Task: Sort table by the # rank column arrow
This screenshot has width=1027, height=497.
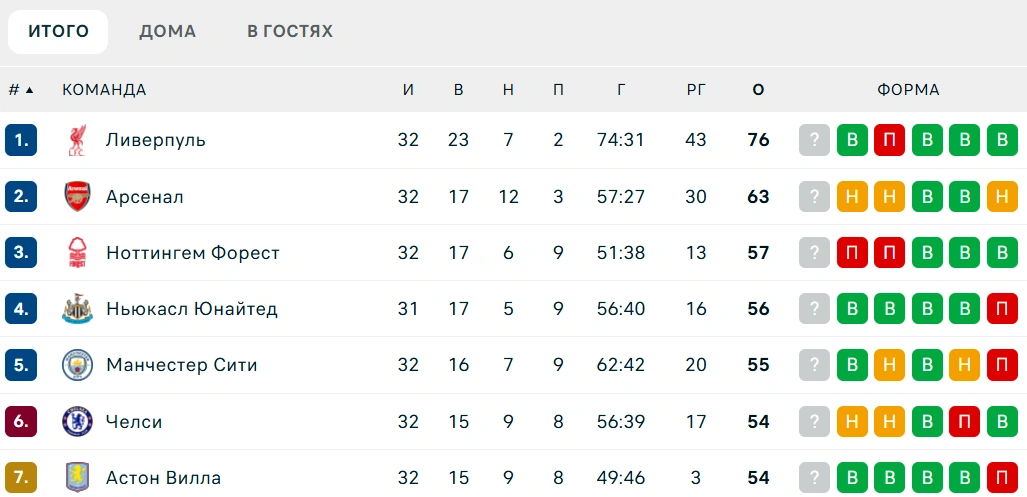Action: pyautogui.click(x=29, y=90)
